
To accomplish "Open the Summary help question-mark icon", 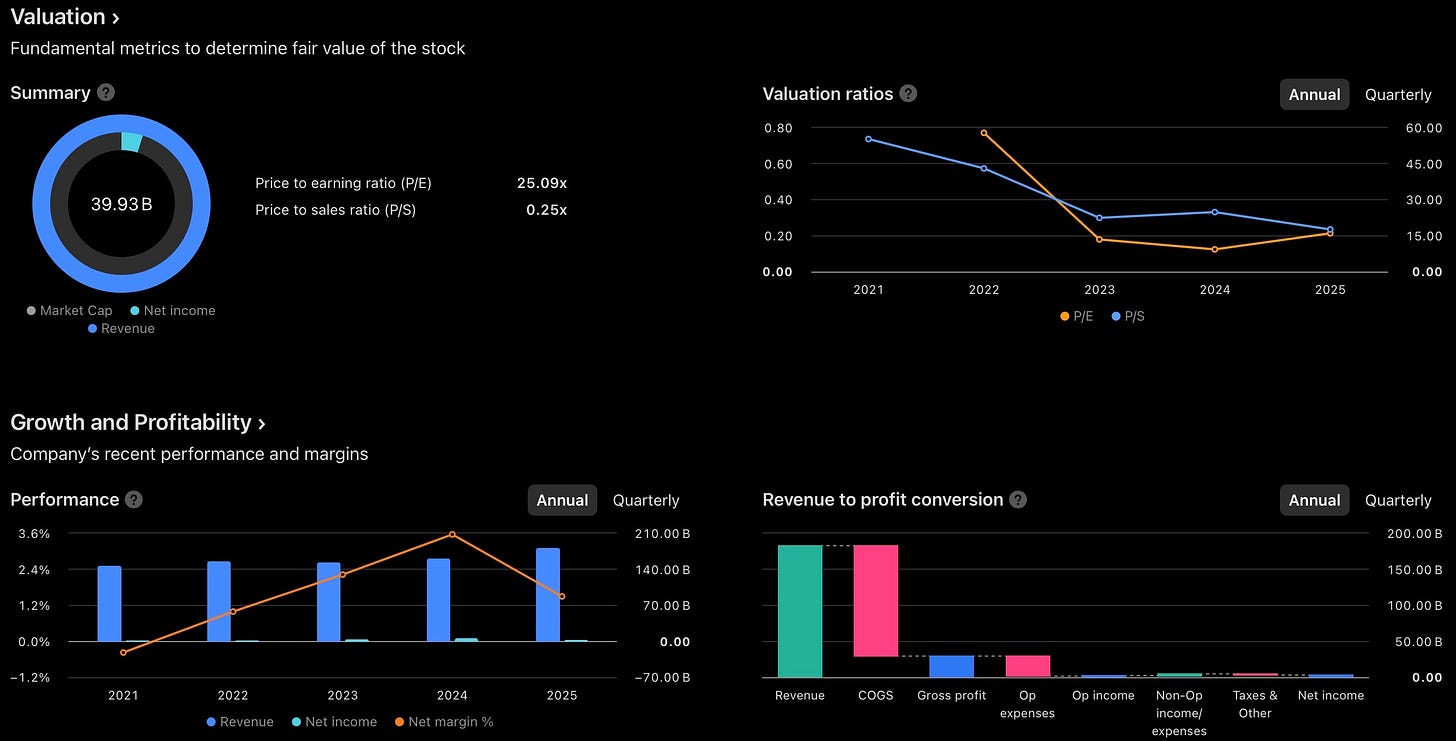I will tap(106, 93).
